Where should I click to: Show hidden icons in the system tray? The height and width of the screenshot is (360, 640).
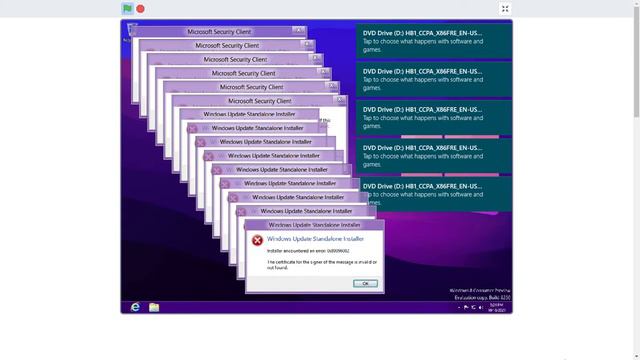click(x=459, y=307)
